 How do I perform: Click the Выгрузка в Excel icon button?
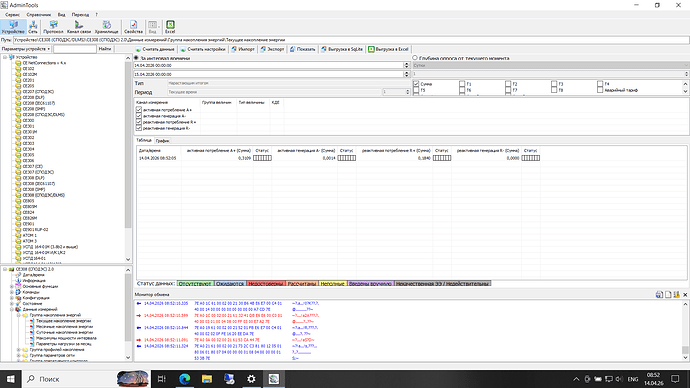coord(389,49)
